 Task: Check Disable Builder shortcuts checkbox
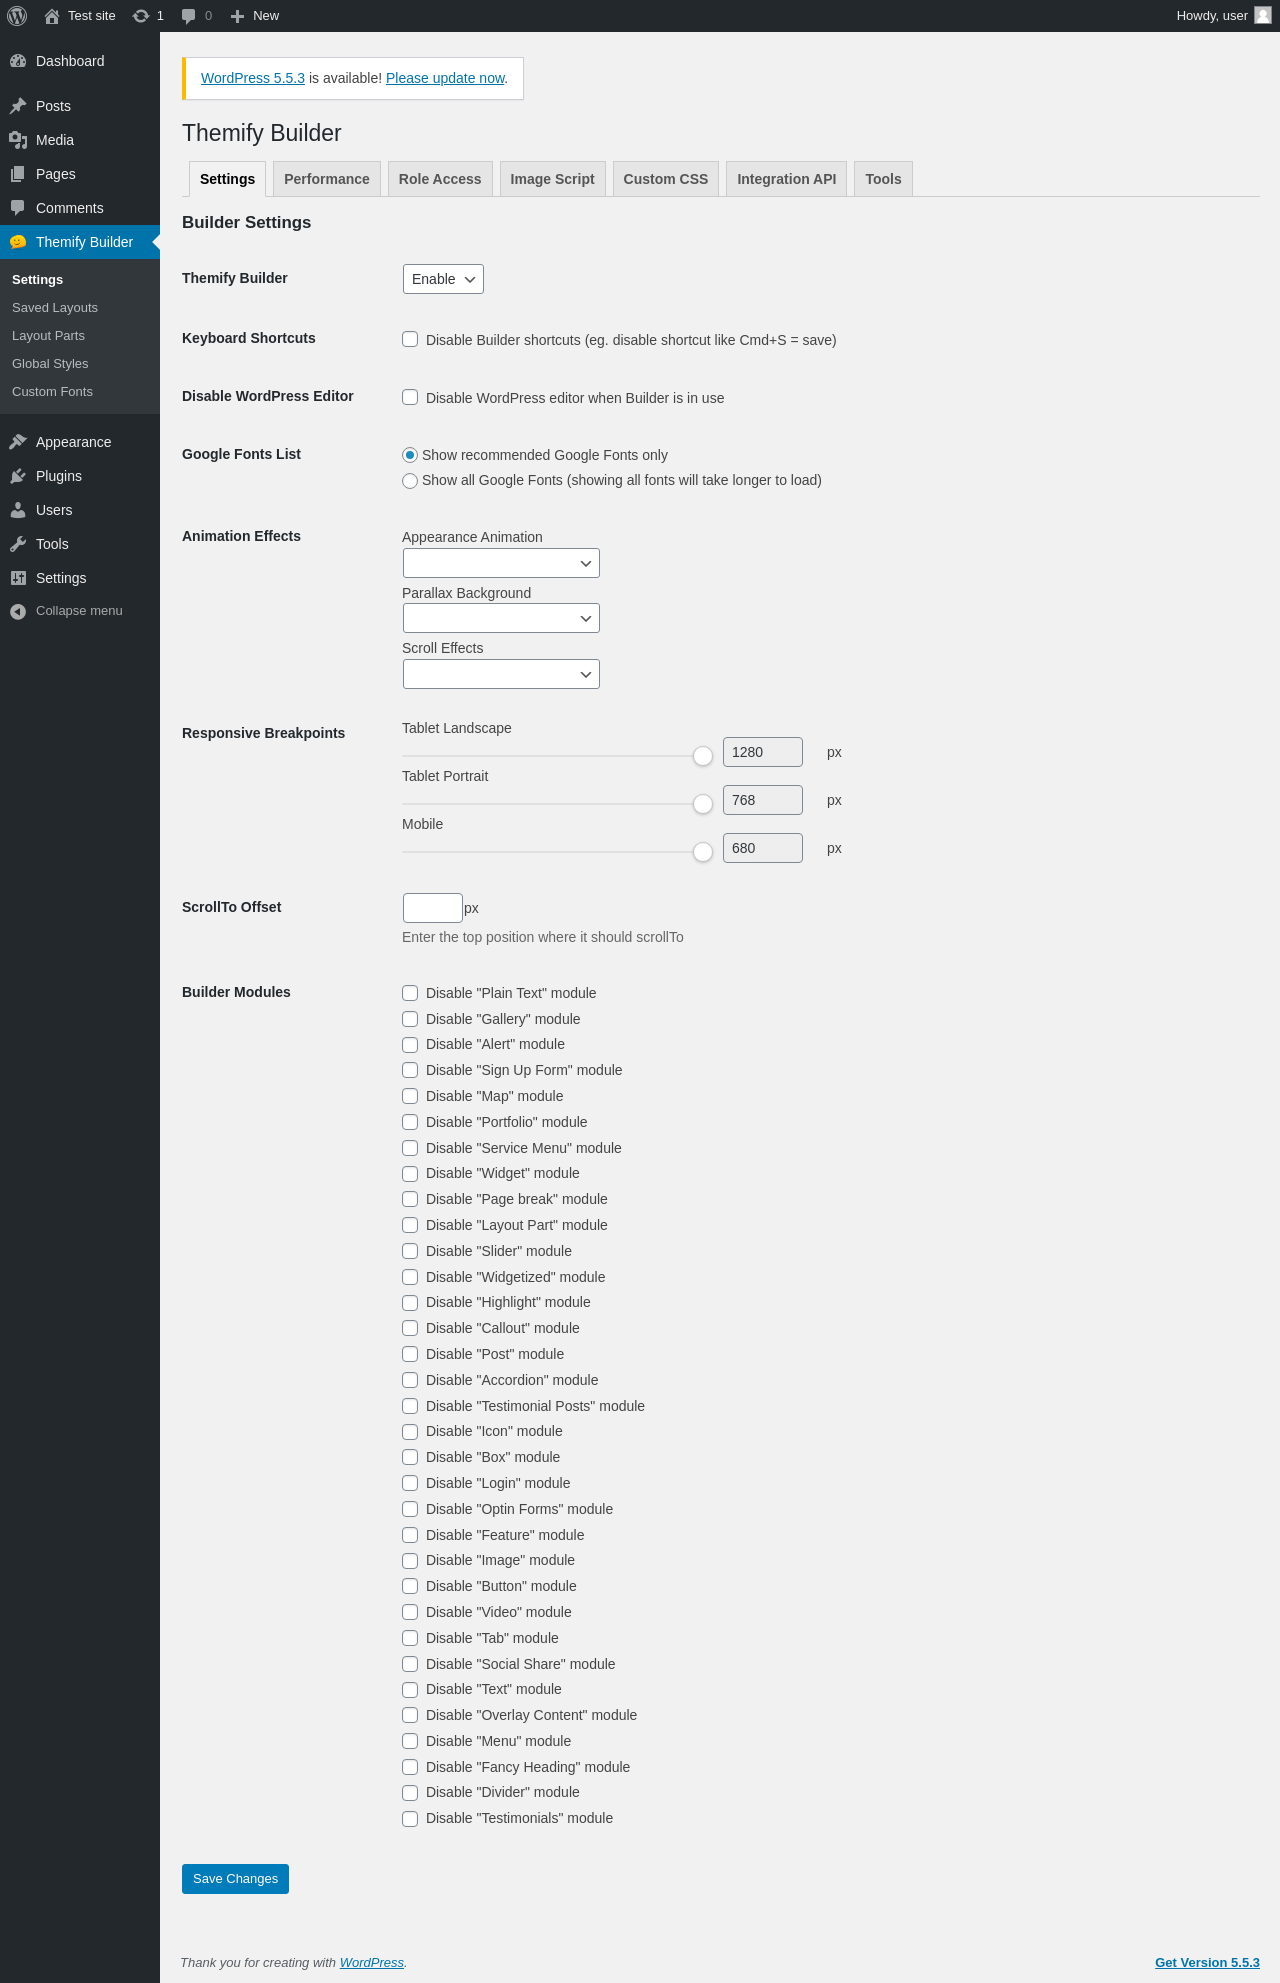coord(410,339)
